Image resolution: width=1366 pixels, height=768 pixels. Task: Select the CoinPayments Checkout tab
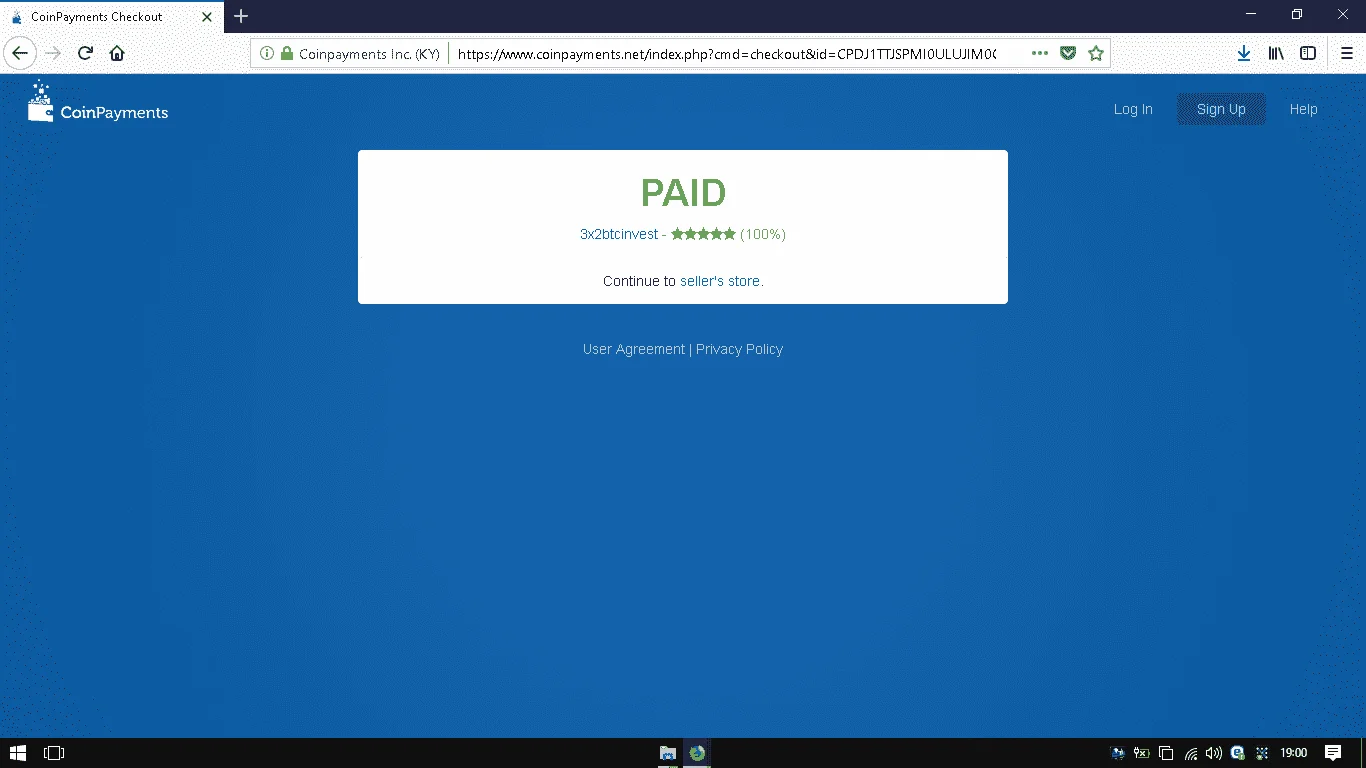coord(110,17)
